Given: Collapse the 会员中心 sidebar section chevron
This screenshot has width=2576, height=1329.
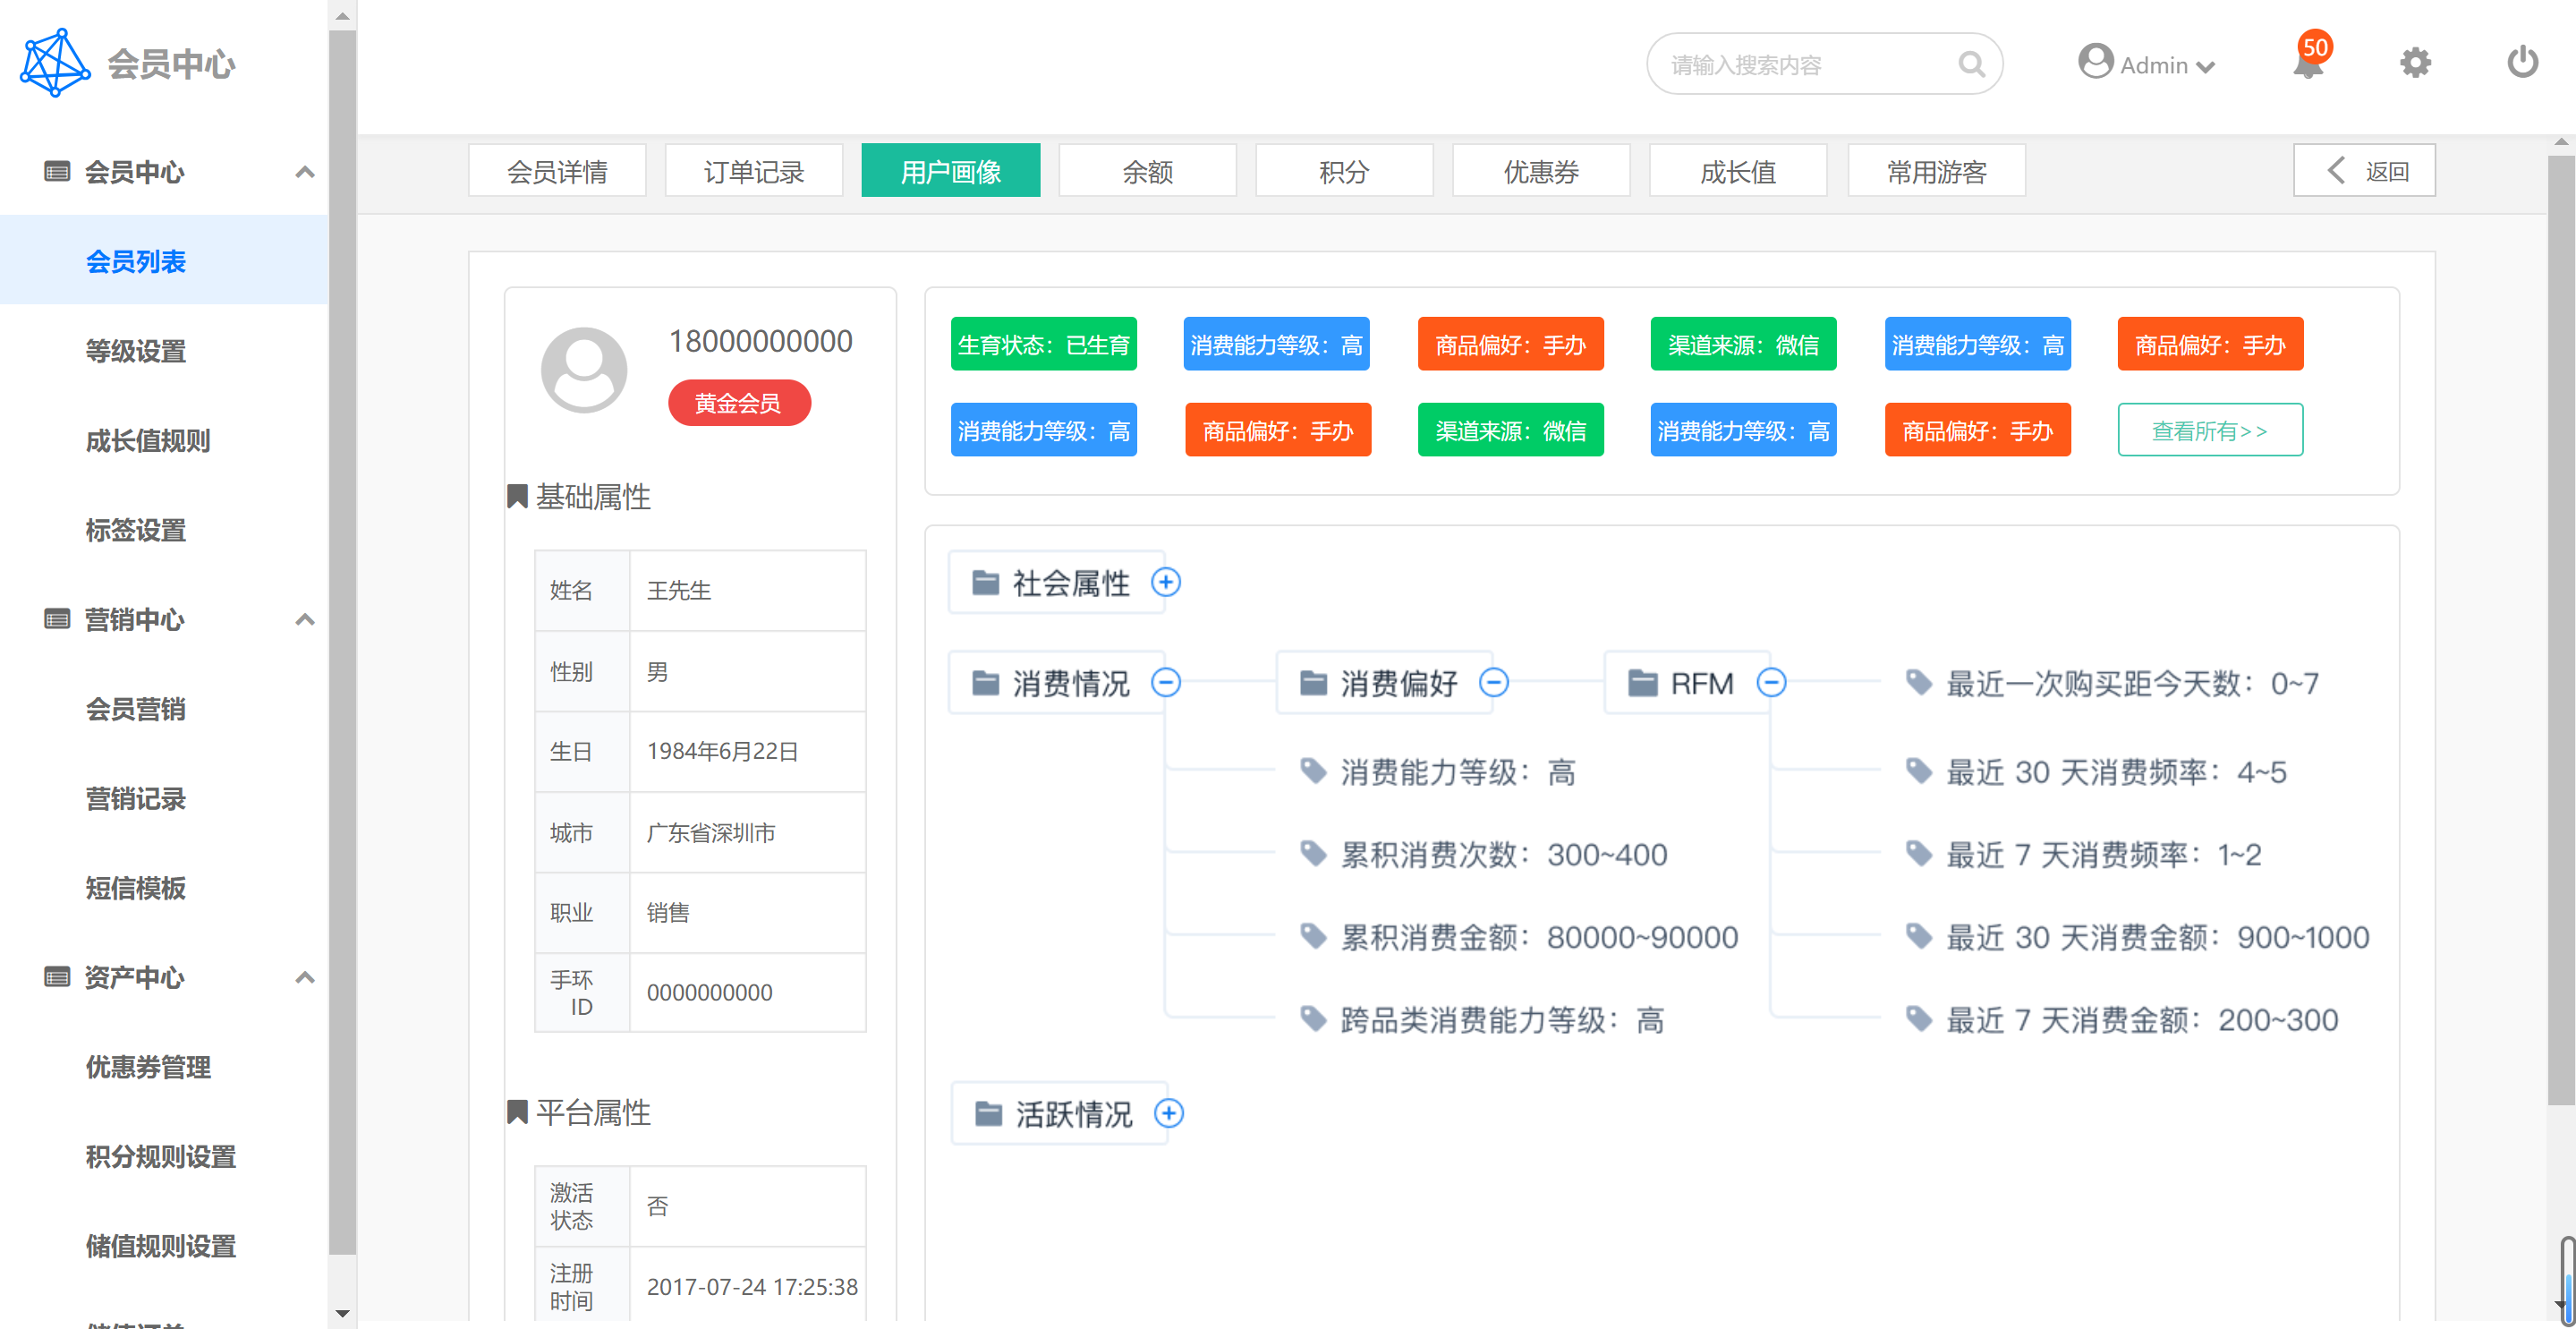Looking at the screenshot, I should [305, 172].
